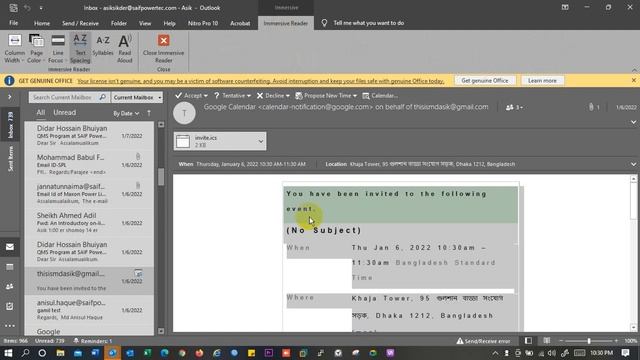Open invite.ics attachment file
Screen dimensions: 640x360
(215, 141)
